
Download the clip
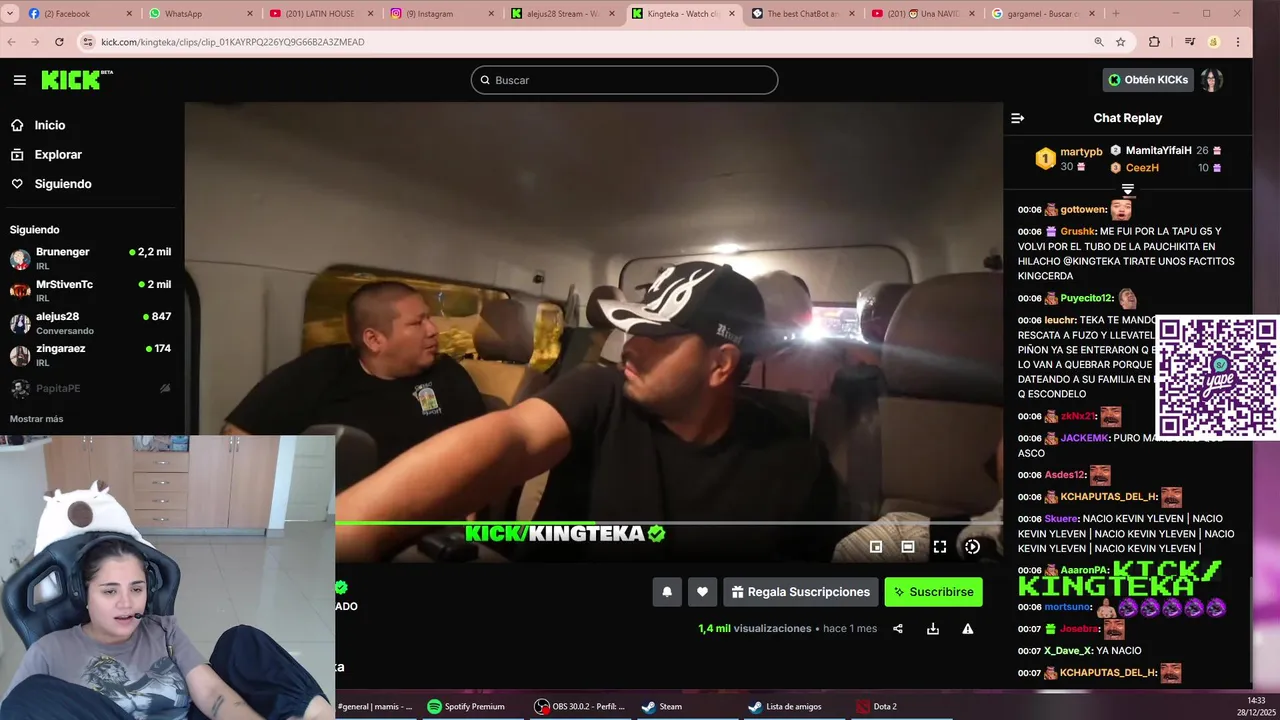933,629
